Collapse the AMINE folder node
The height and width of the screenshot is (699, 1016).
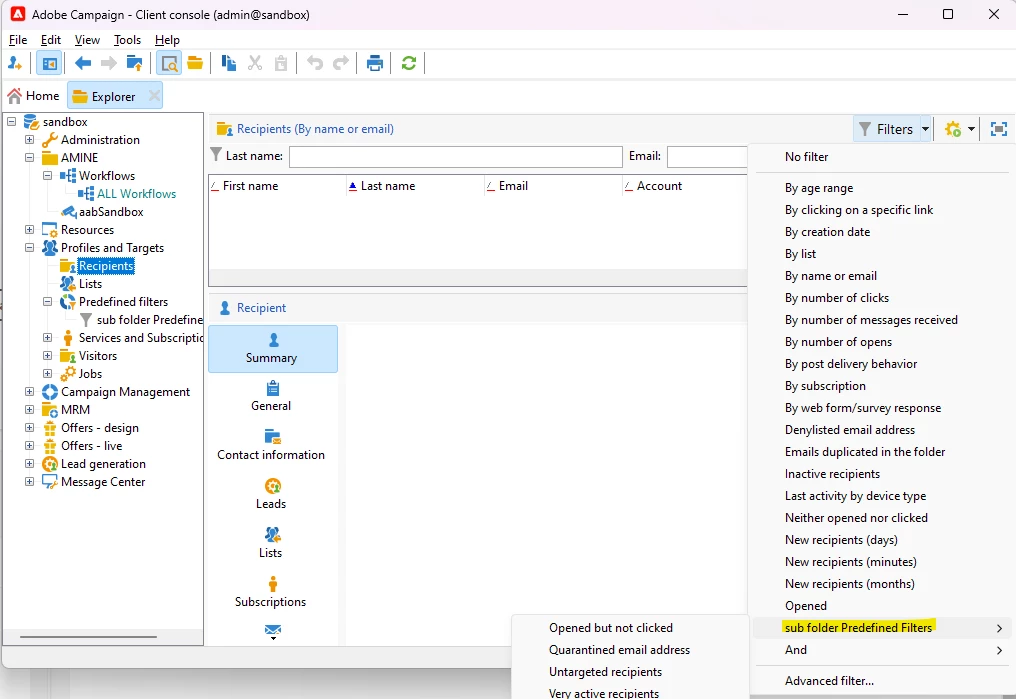pos(29,157)
